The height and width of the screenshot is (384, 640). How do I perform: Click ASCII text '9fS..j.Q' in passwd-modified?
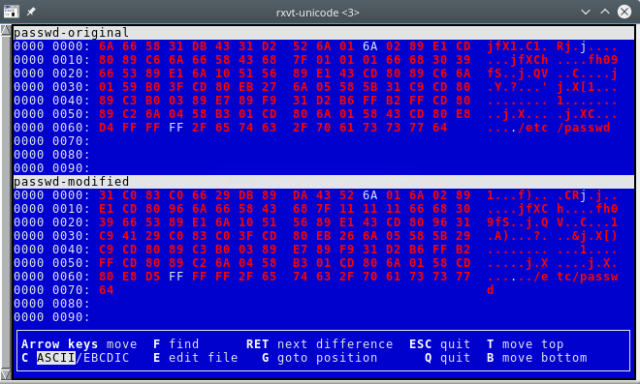(517, 222)
